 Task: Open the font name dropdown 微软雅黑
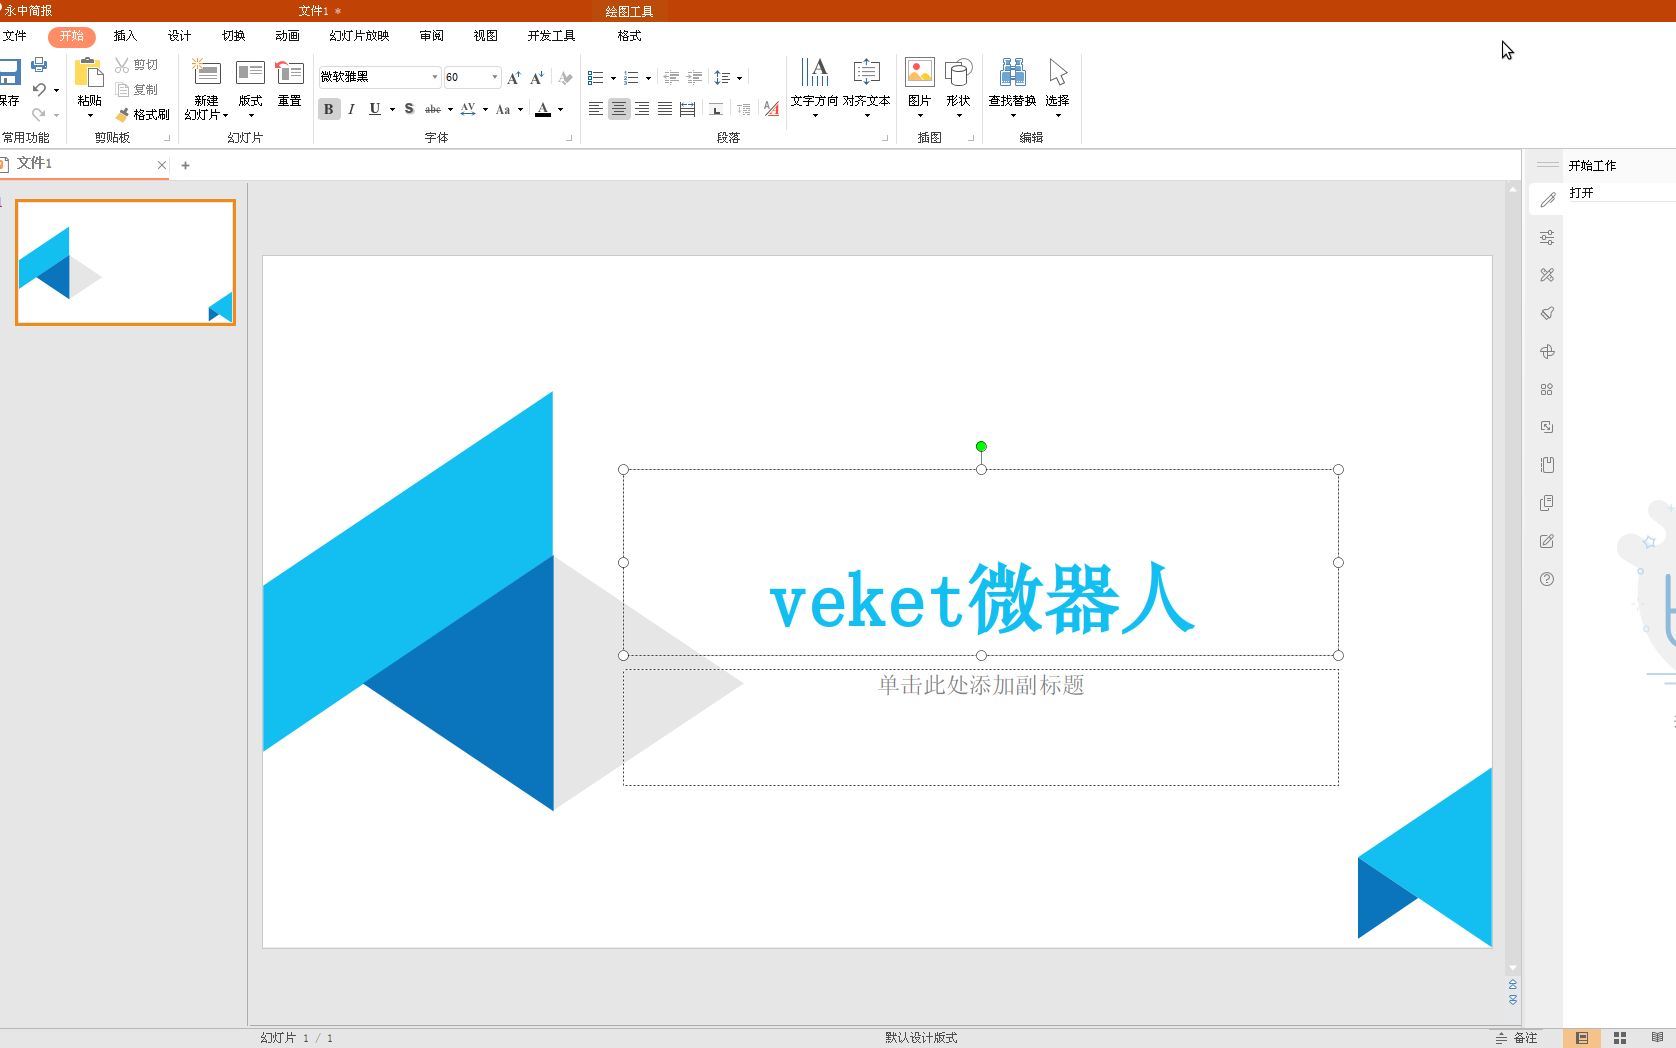(435, 77)
